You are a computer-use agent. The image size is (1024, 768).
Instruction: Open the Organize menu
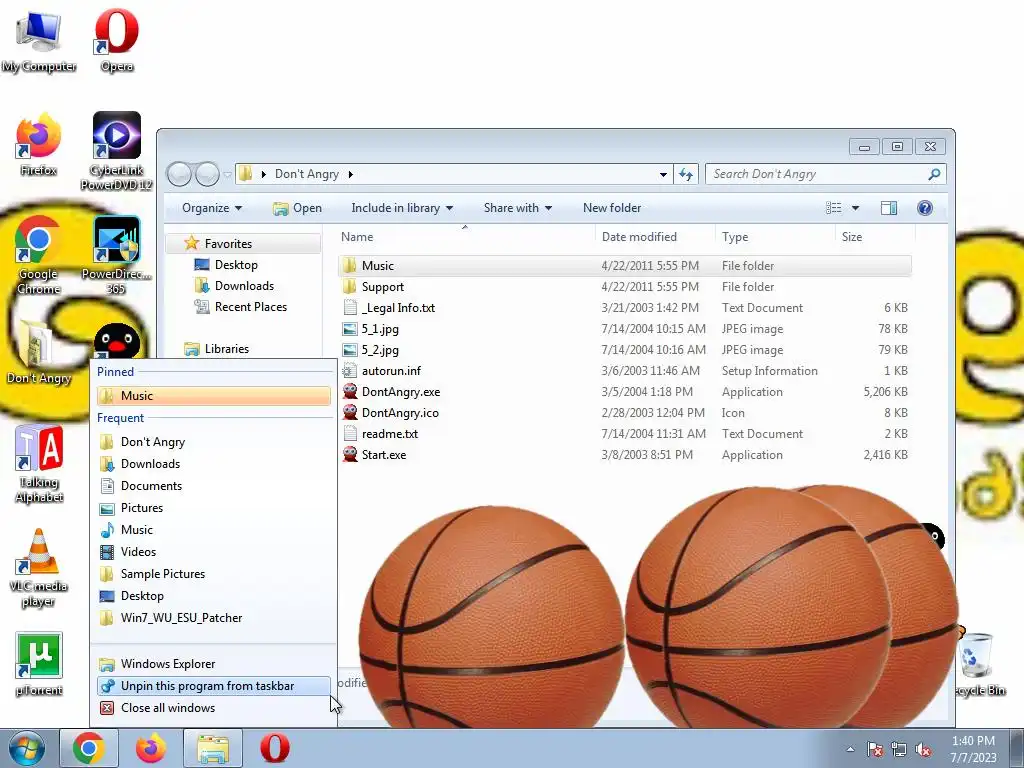click(x=212, y=208)
